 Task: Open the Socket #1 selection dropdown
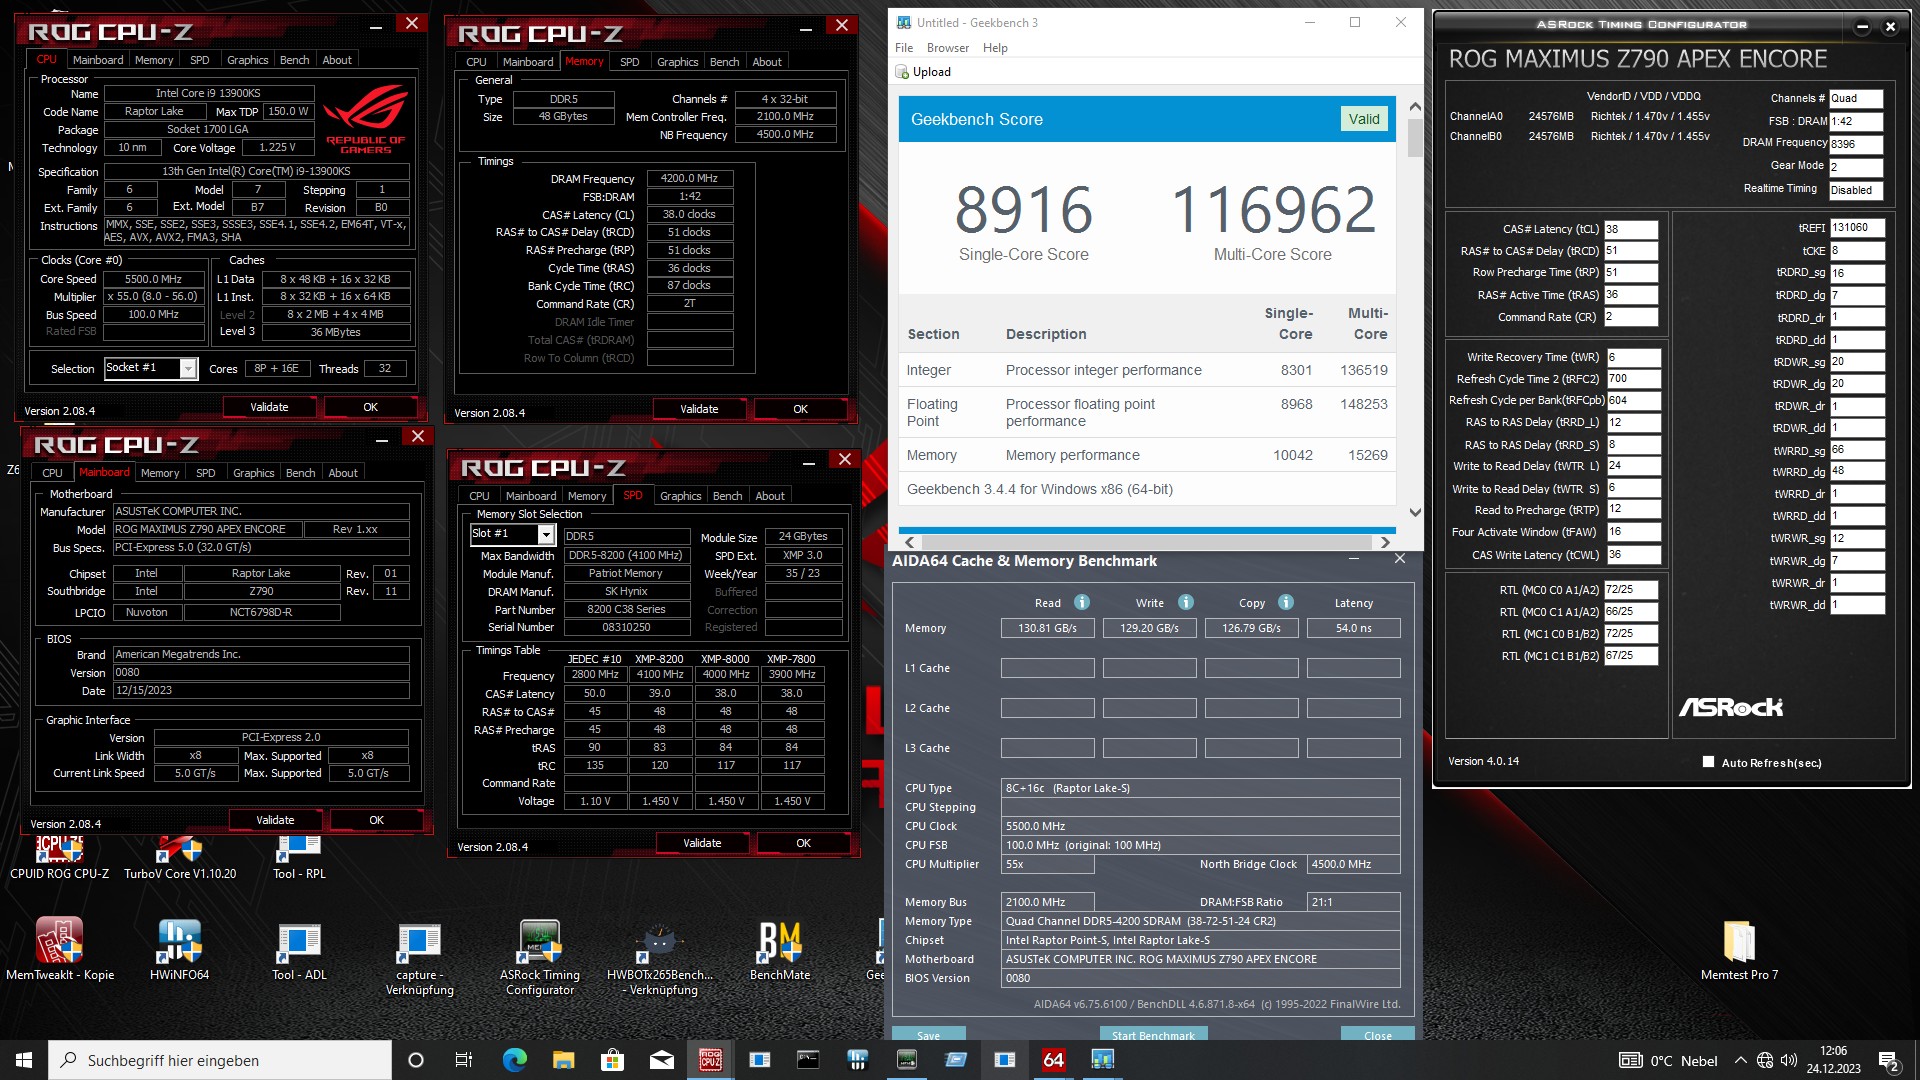[x=188, y=369]
